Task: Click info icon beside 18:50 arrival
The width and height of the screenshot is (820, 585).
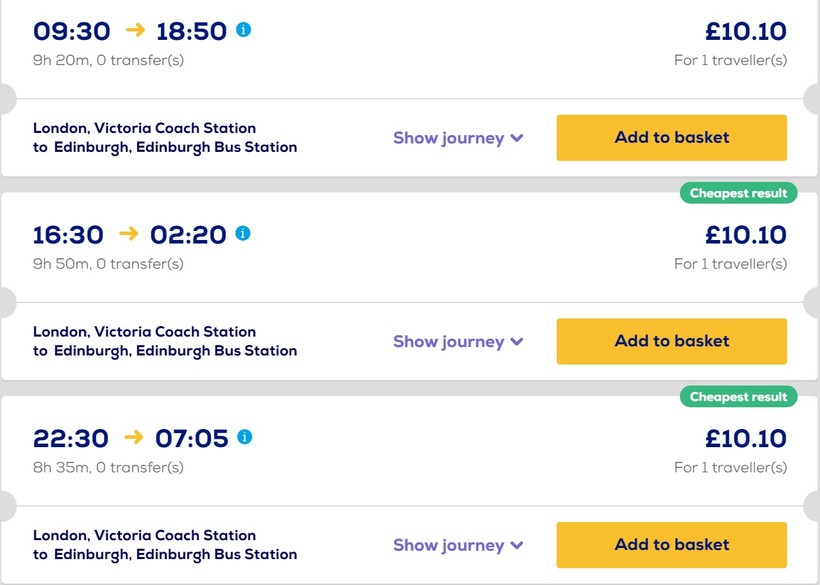Action: 244,30
